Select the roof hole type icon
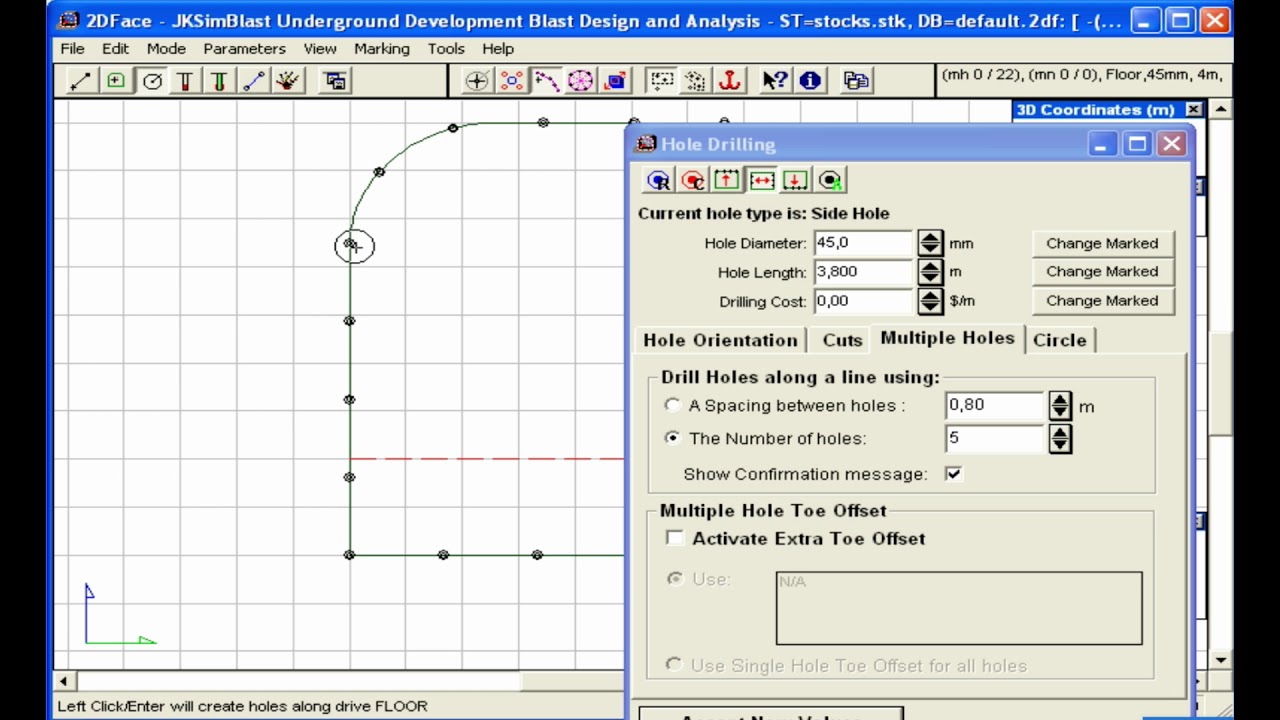This screenshot has width=1280, height=720. tap(727, 180)
